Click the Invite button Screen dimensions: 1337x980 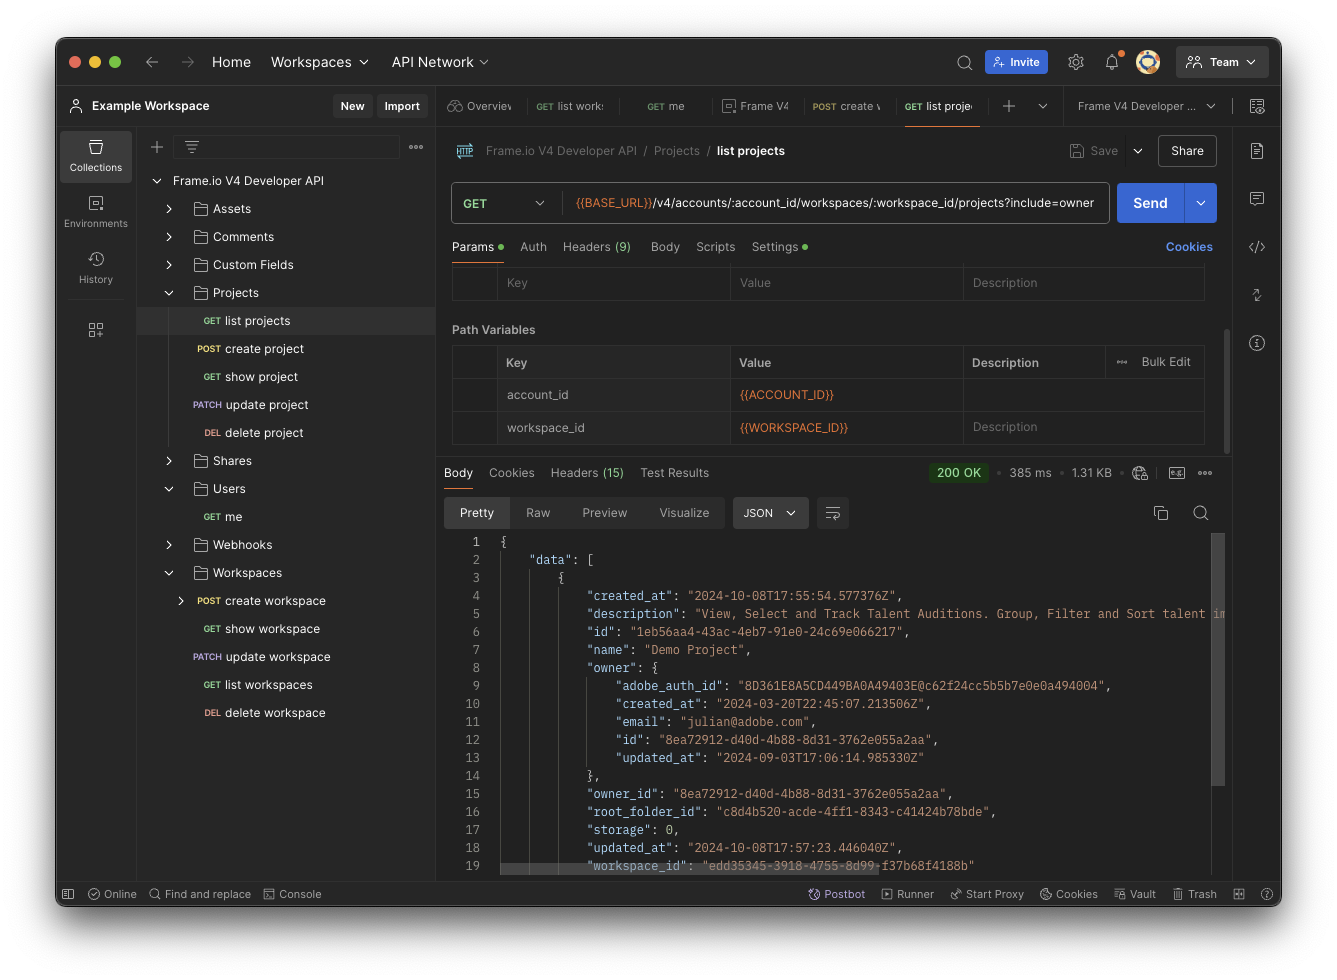click(x=1016, y=61)
